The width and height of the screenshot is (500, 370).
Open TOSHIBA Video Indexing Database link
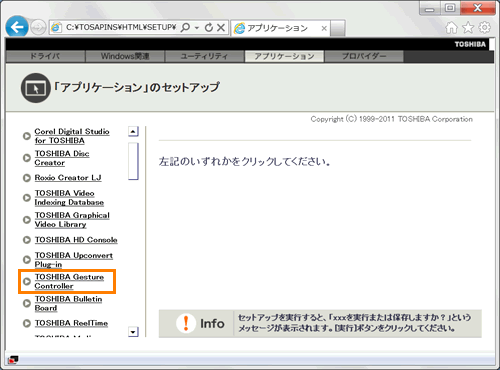click(x=69, y=198)
